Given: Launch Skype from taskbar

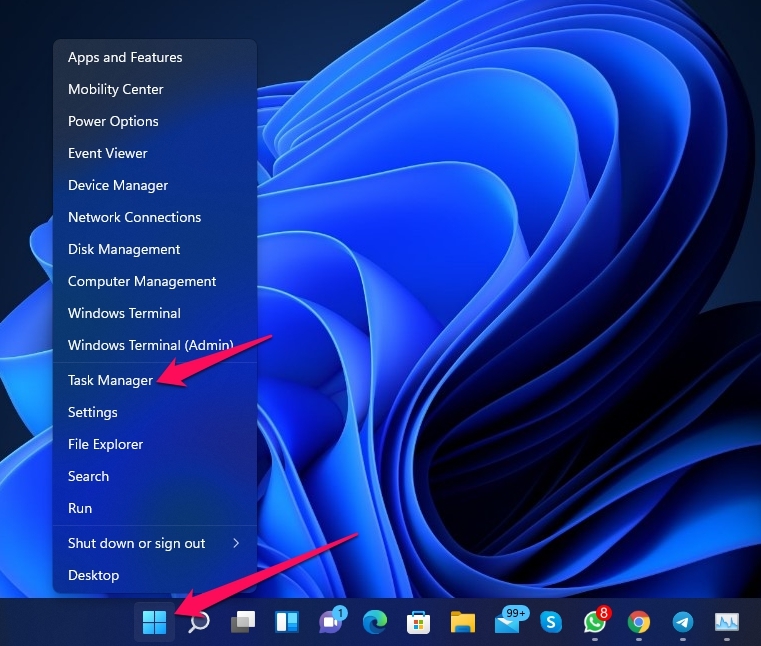Looking at the screenshot, I should (551, 622).
